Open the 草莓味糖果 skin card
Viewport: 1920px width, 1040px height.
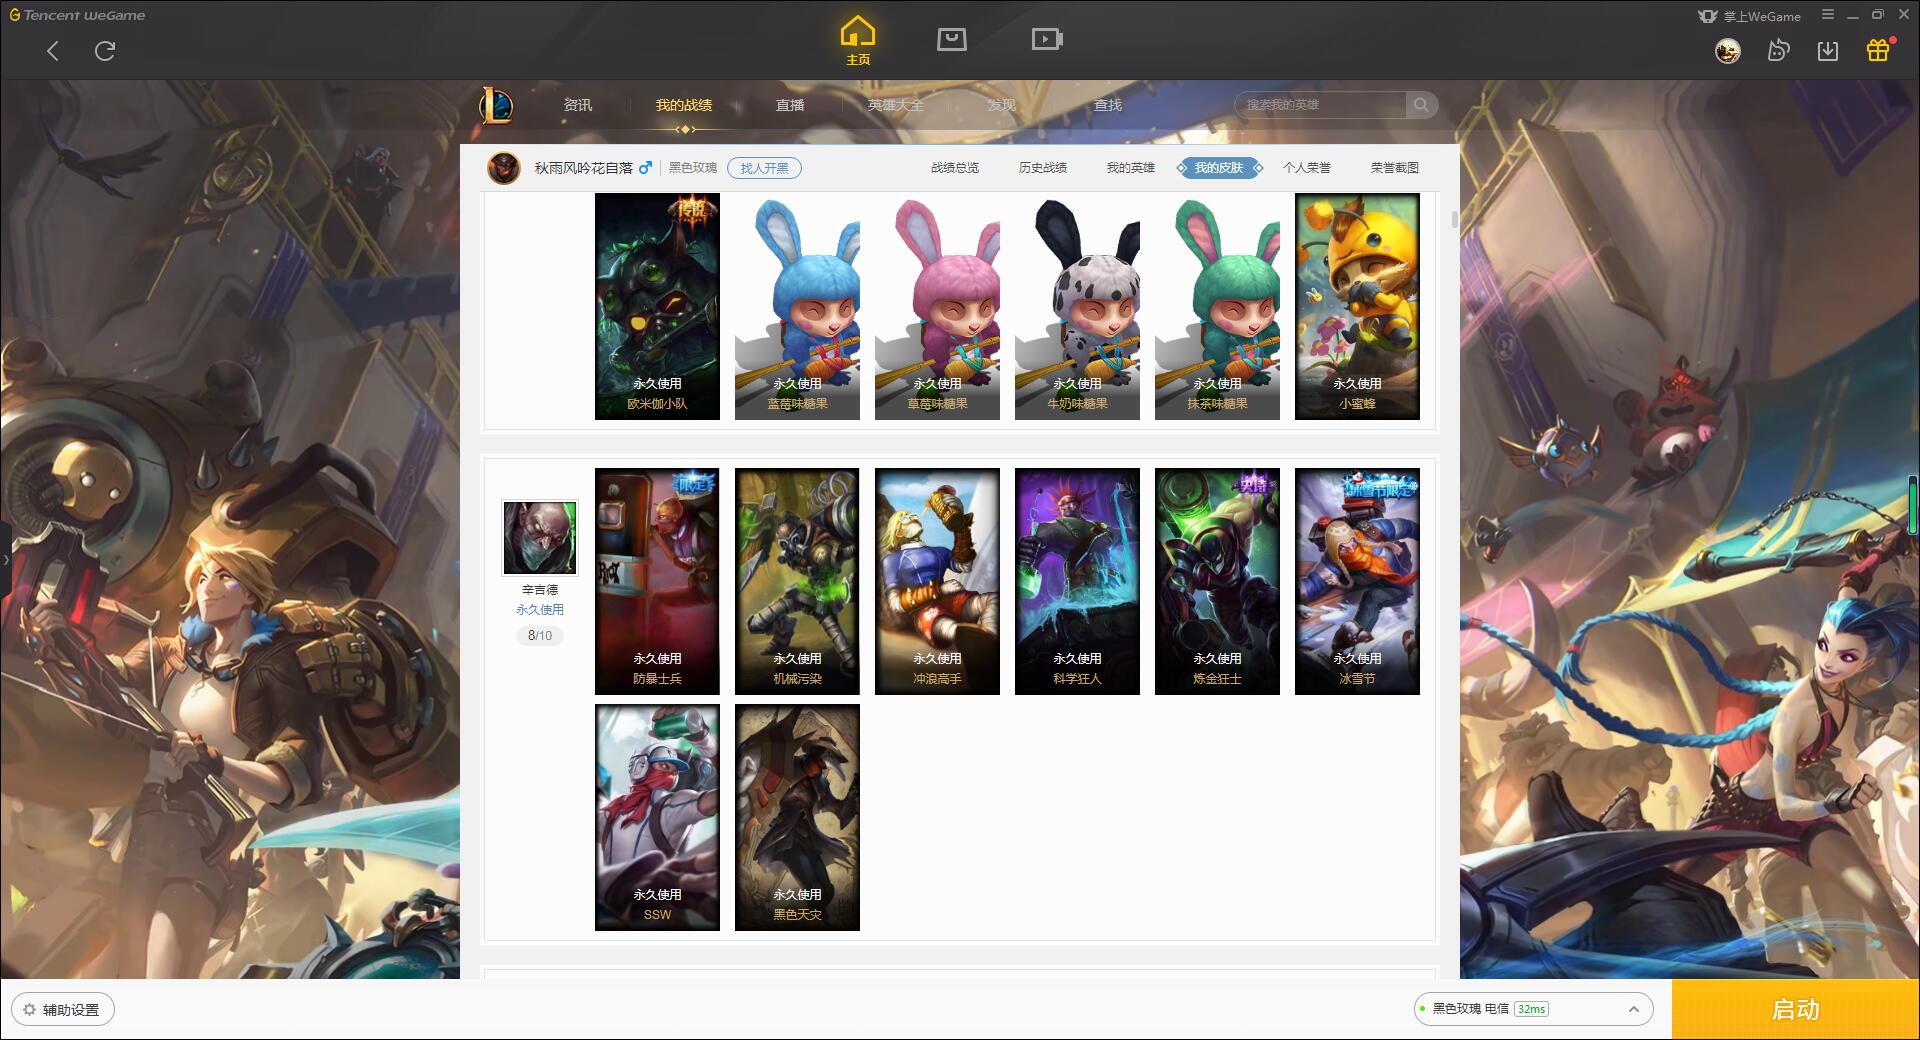(x=937, y=306)
